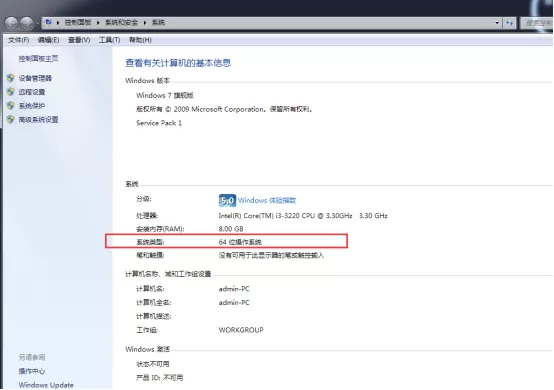Viewport: 554px width, 390px height.
Task: Click 控制面板 in the breadcrumb path
Action: [x=78, y=23]
